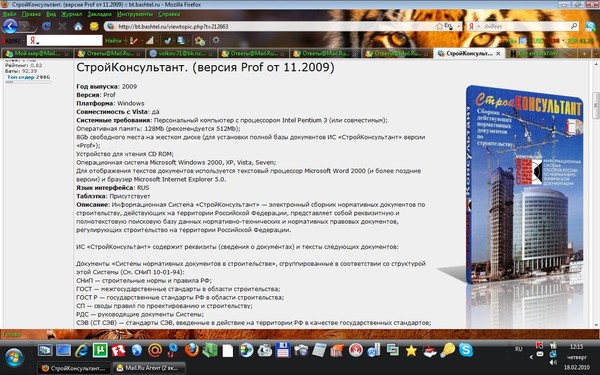Open the light bulb quick launch icon

coord(447,350)
